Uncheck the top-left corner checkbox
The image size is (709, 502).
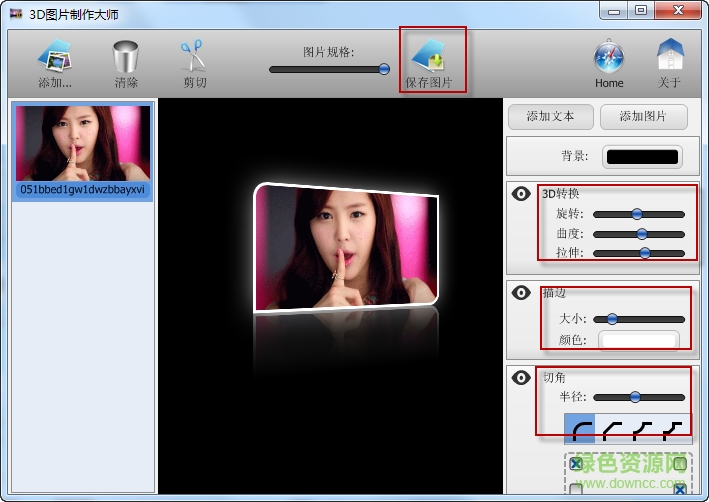pos(576,464)
